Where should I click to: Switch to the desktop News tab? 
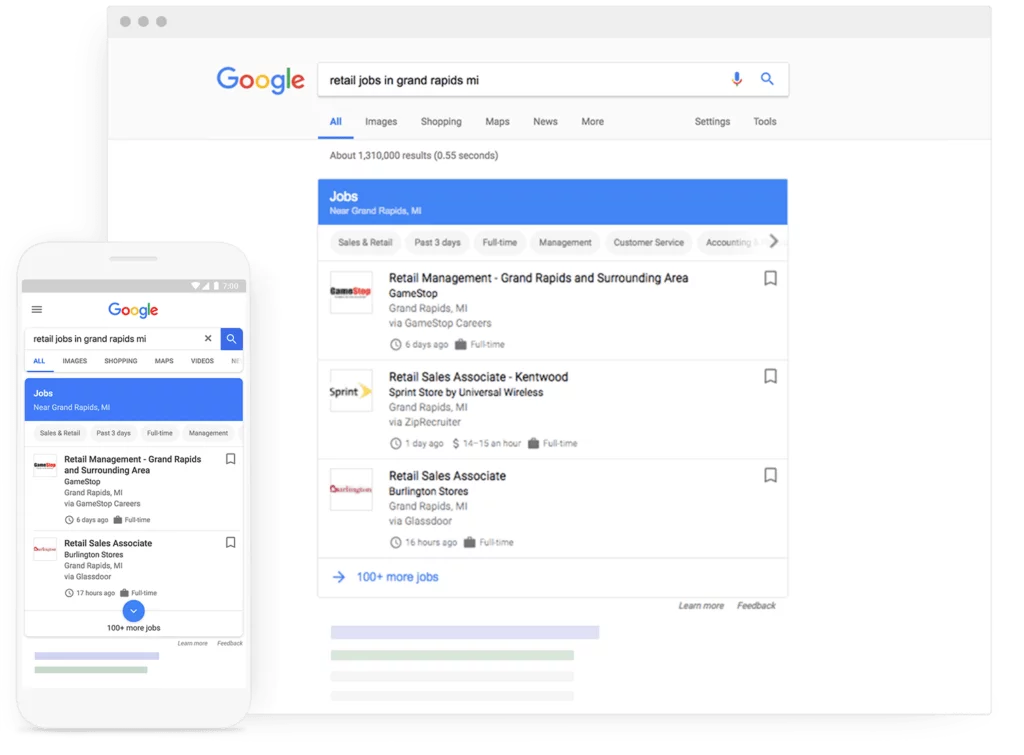pyautogui.click(x=545, y=122)
